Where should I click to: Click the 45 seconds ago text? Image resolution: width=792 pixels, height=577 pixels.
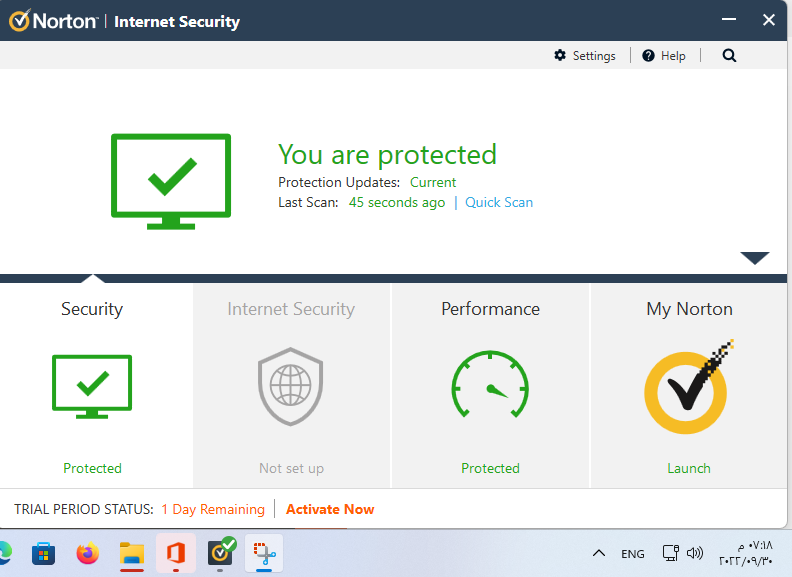coord(397,203)
